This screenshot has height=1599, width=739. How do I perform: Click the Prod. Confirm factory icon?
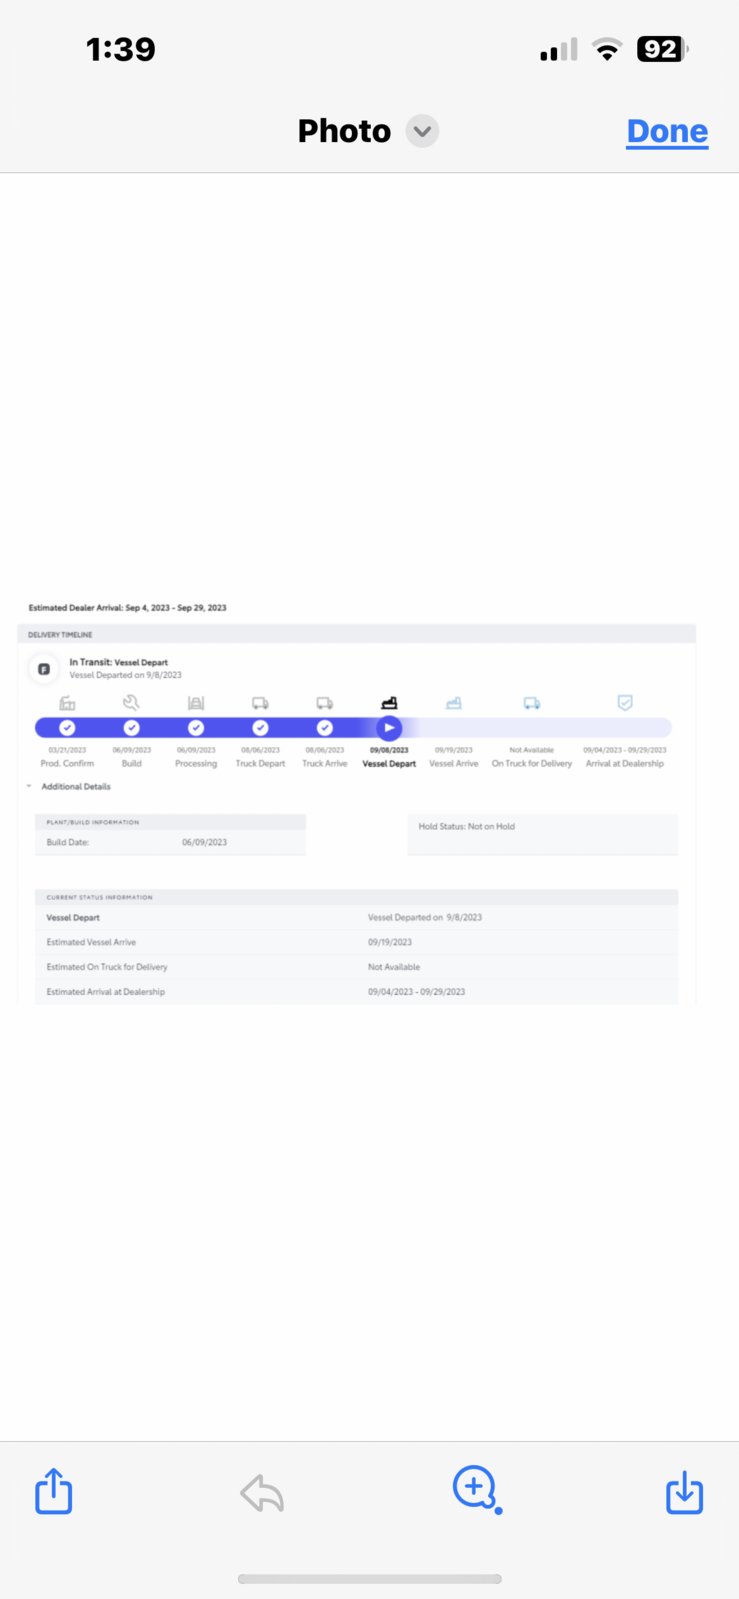(67, 703)
